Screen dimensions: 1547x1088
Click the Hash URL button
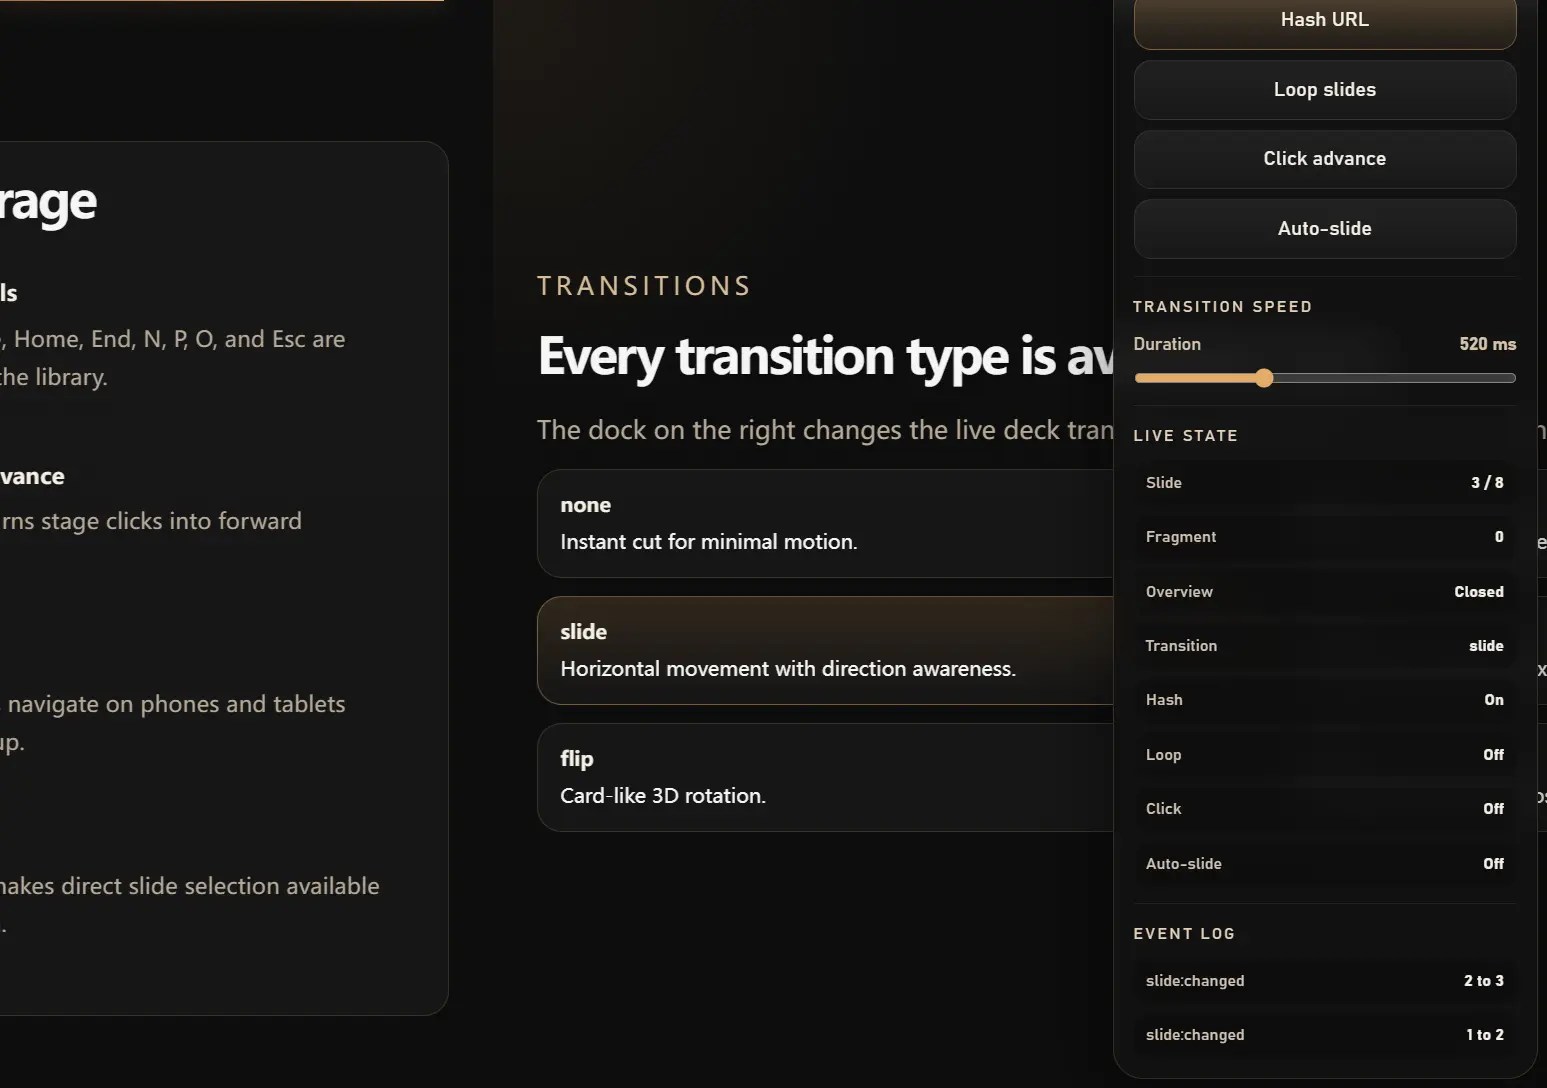(x=1324, y=19)
